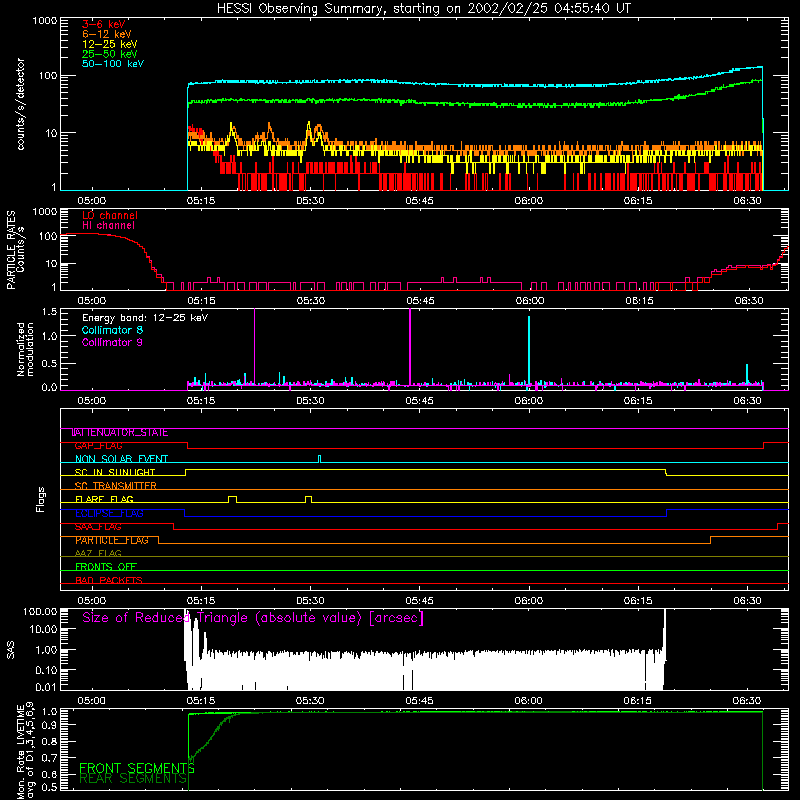Viewport: 800px width, 800px height.
Task: Click the ECLIPSE_FLAG label
Action: point(109,513)
